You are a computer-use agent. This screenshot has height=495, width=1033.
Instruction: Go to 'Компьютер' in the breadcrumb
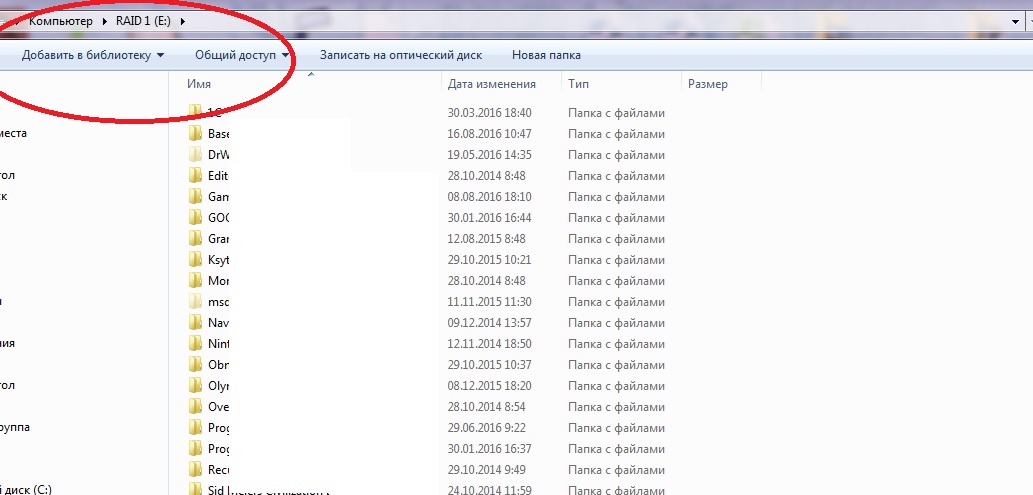pos(61,21)
